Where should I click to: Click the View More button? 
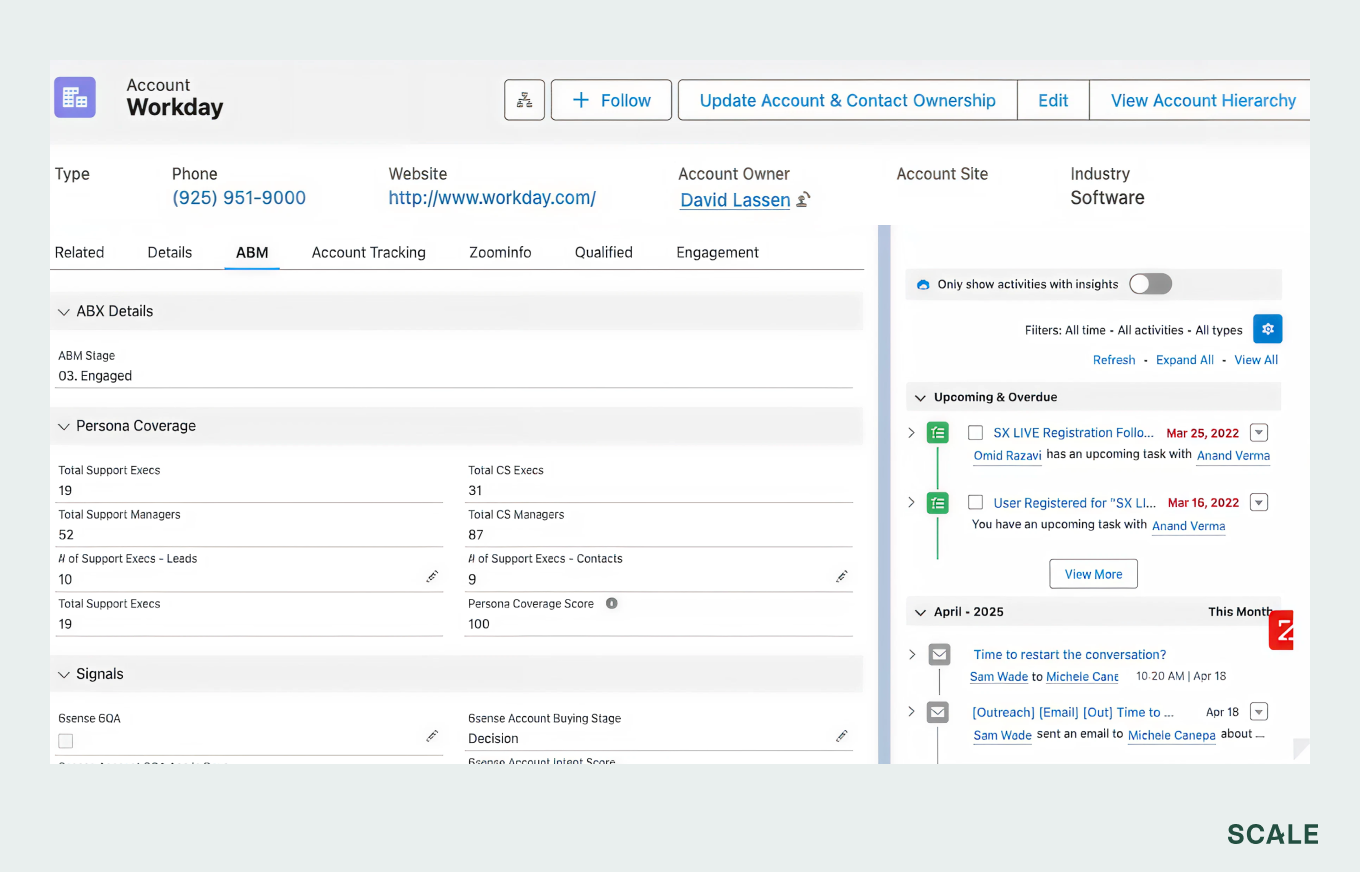click(x=1093, y=574)
